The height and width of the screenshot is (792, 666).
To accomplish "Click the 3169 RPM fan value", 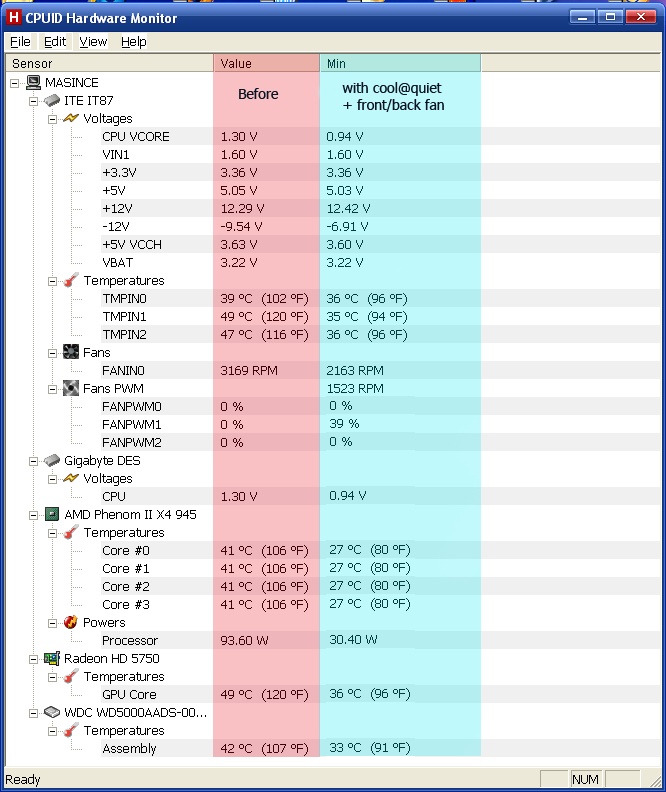I will 249,371.
